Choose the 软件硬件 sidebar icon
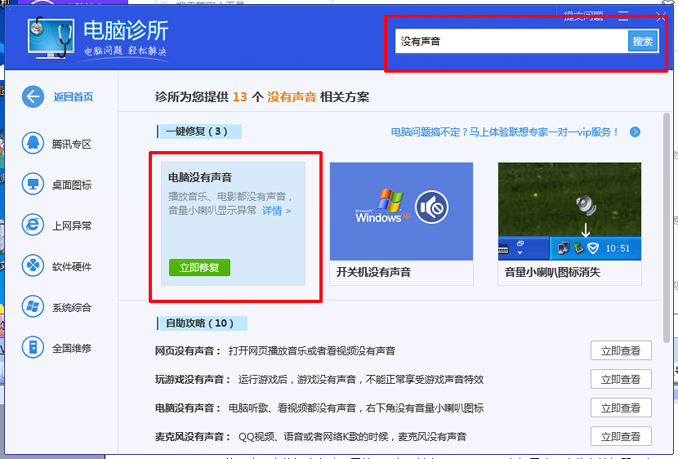The image size is (678, 459). (x=35, y=266)
